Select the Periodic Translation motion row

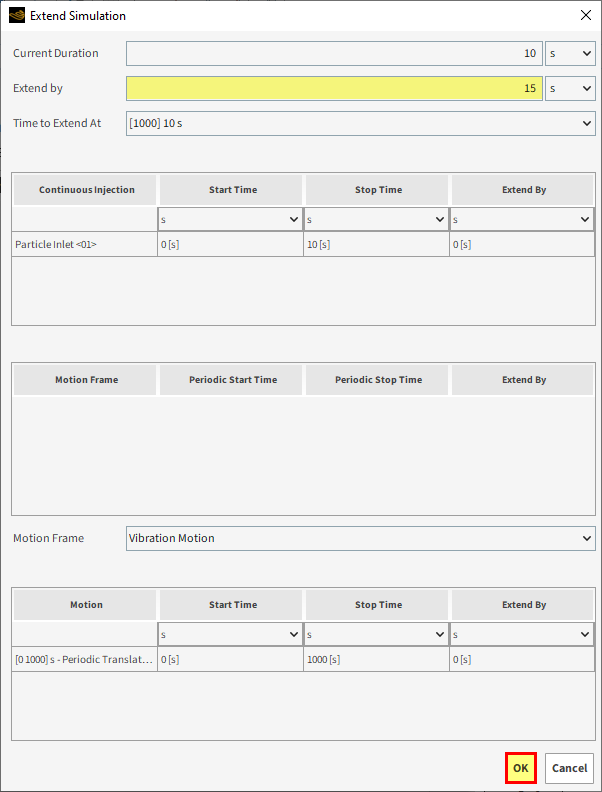303,660
